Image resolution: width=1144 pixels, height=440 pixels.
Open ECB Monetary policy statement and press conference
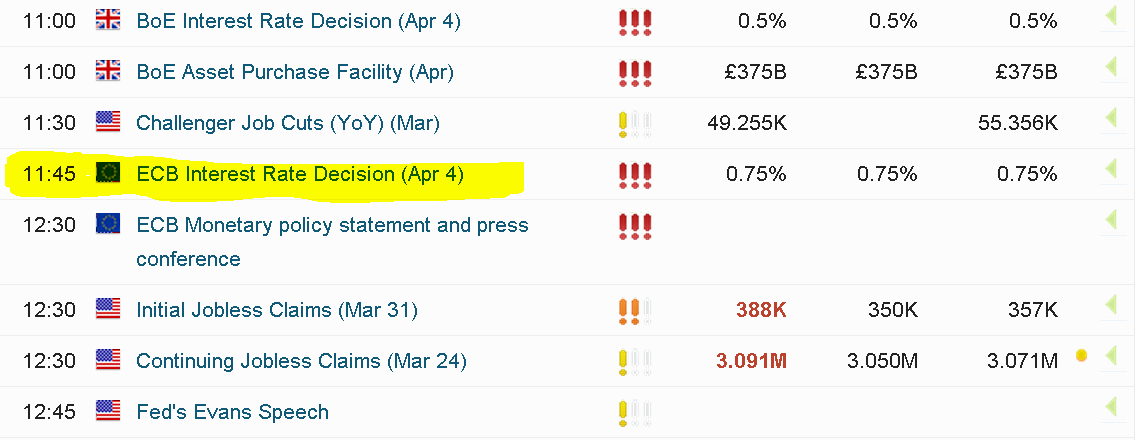(332, 242)
